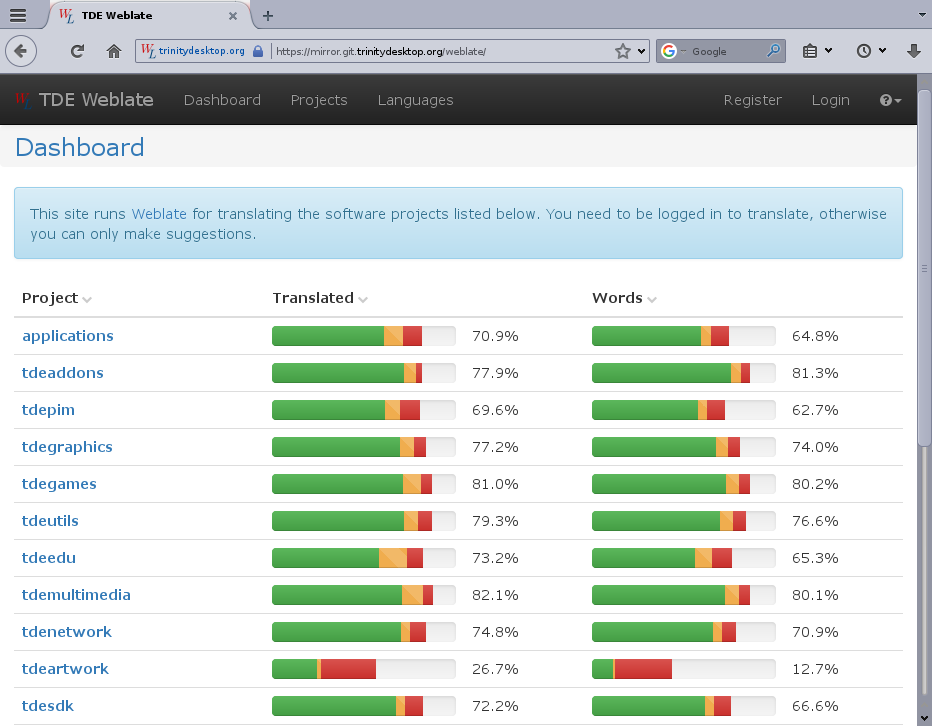
Task: Open the tdesdk project
Action: point(48,706)
